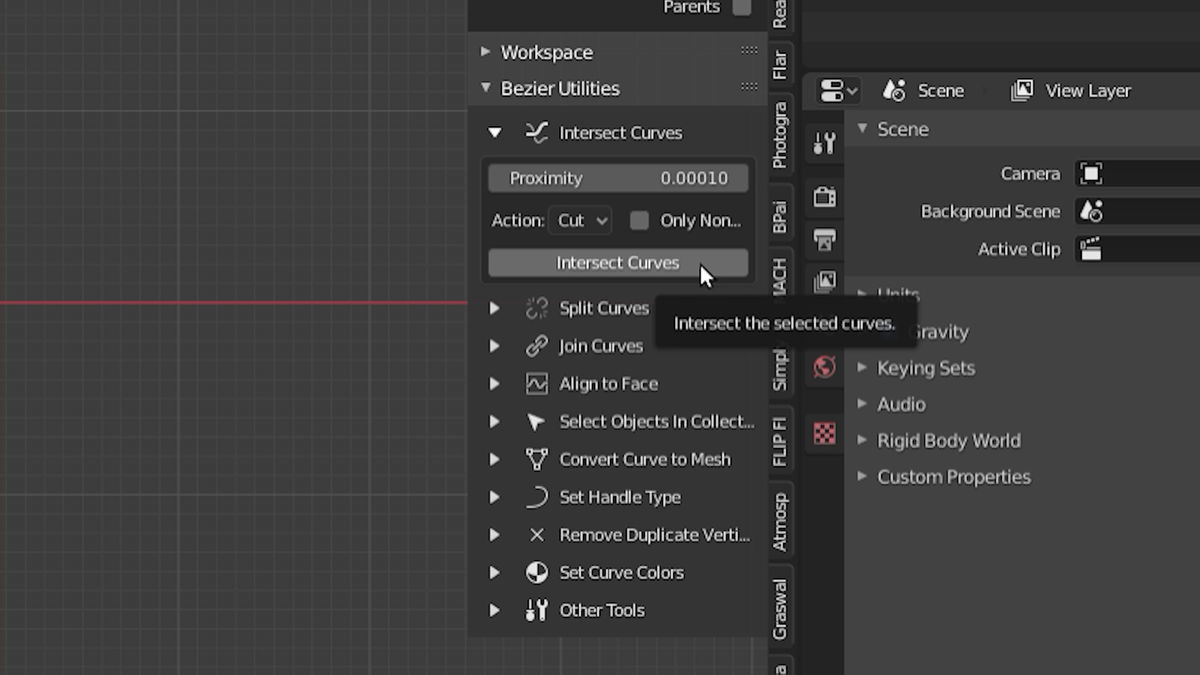Expand the Other Tools arrow
The height and width of the screenshot is (675, 1200).
[x=494, y=610]
